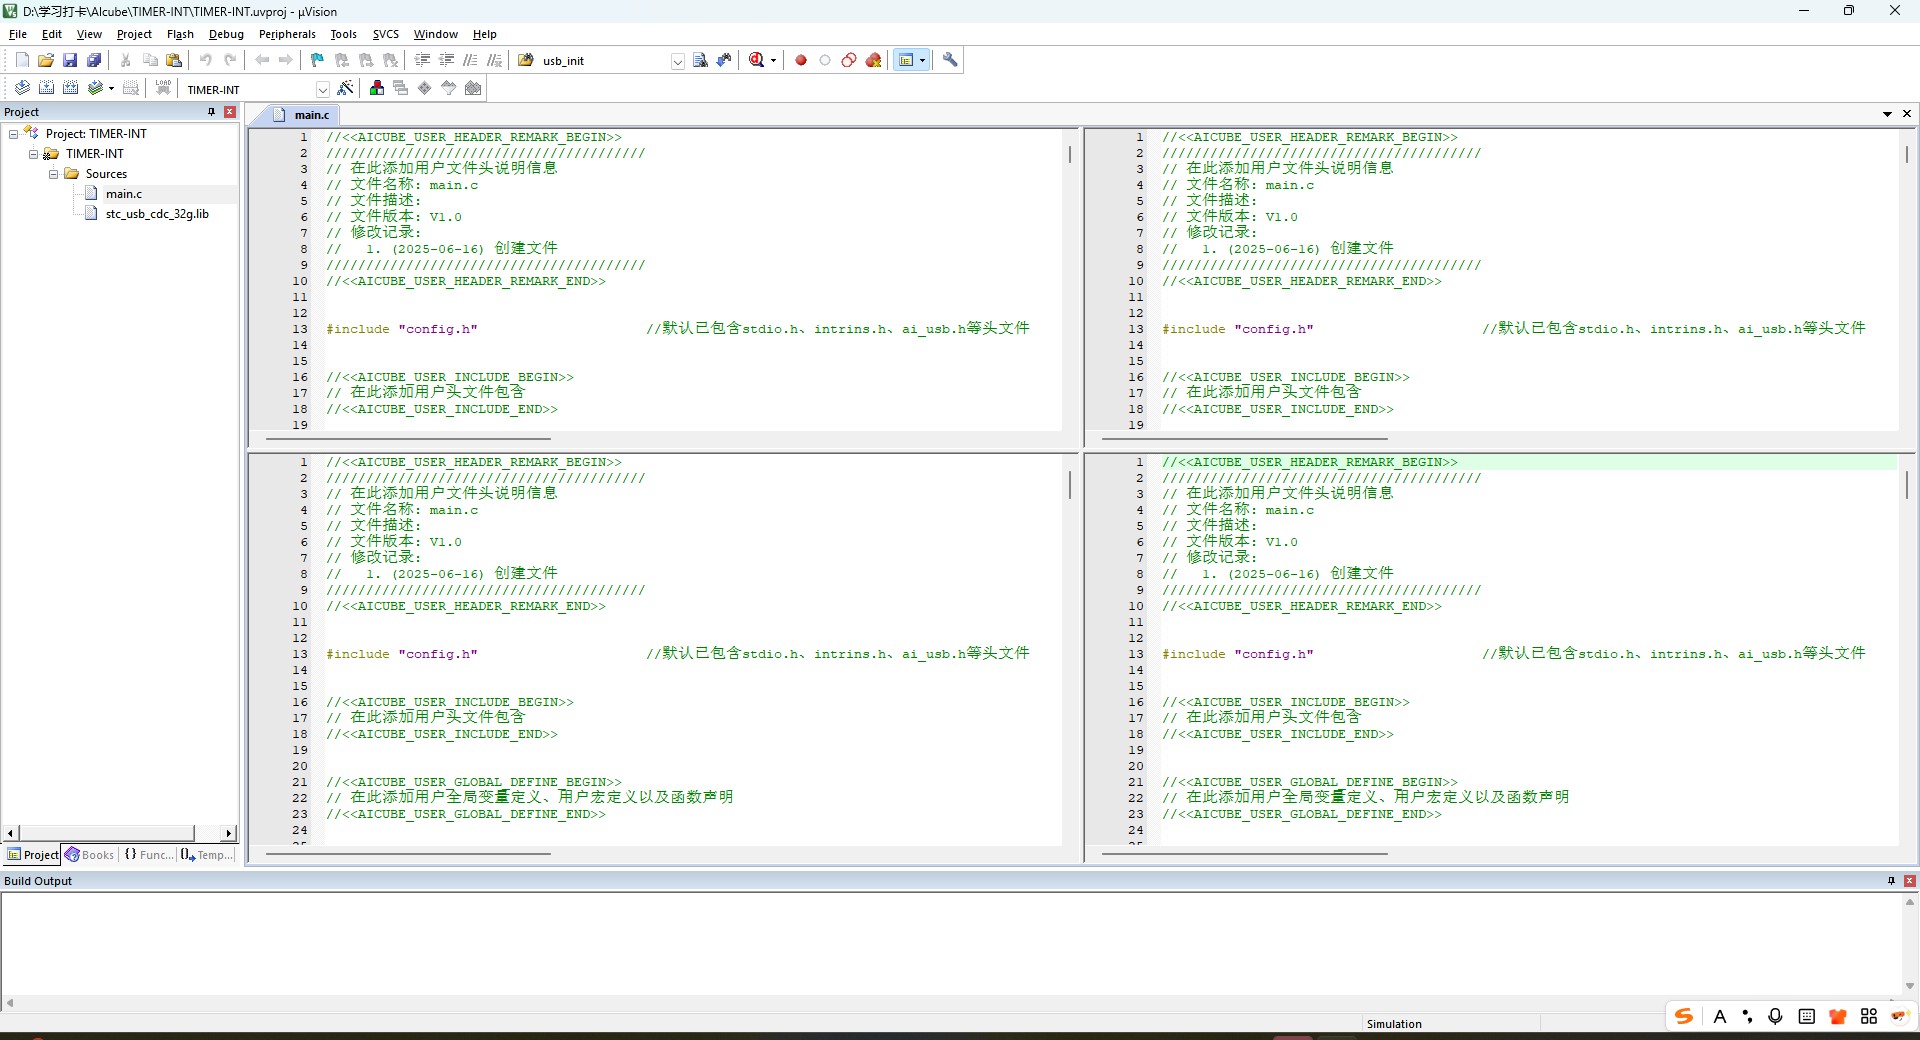Open editor tab list dropdown arrow
The width and height of the screenshot is (1920, 1040).
(1887, 114)
